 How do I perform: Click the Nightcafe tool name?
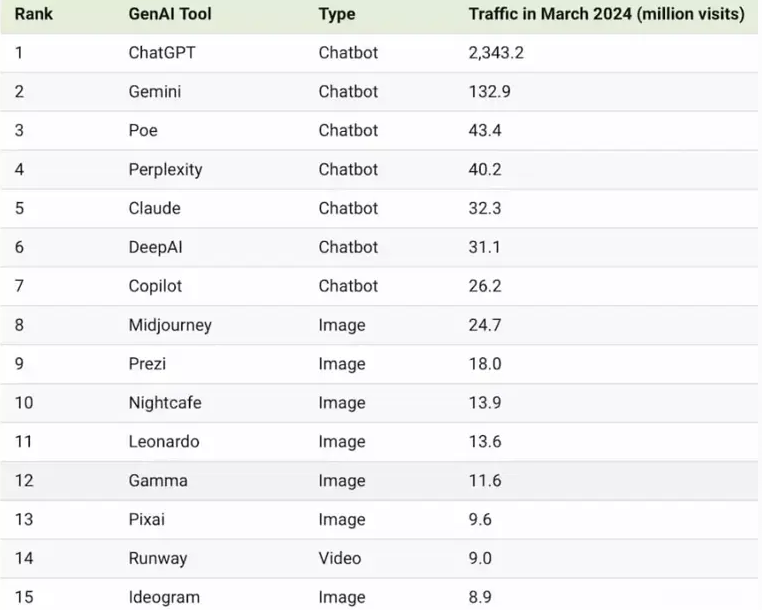coord(165,403)
